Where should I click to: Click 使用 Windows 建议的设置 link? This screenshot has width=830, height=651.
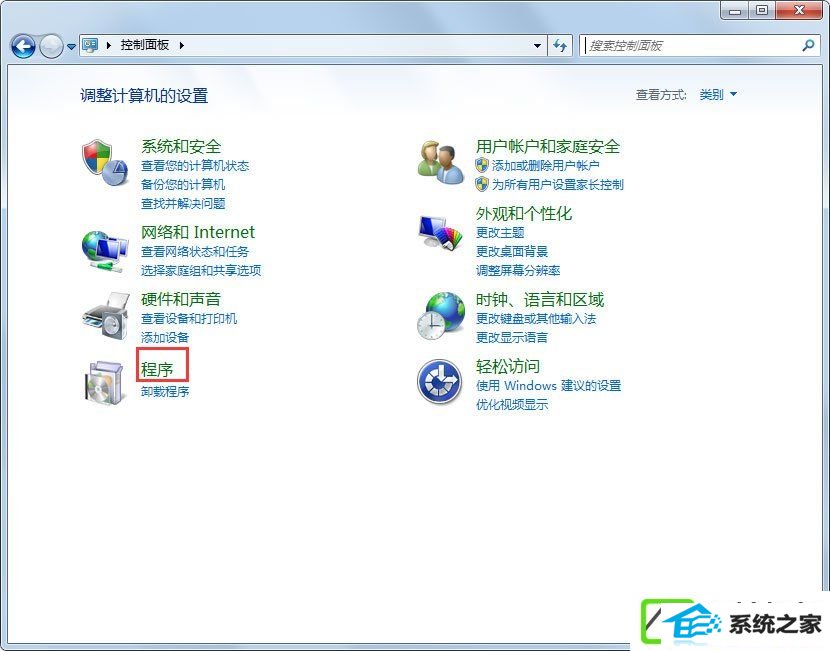pos(548,386)
